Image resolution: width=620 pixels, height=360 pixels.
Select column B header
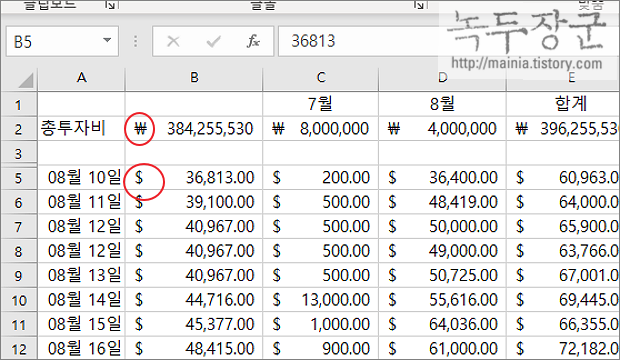pos(194,78)
